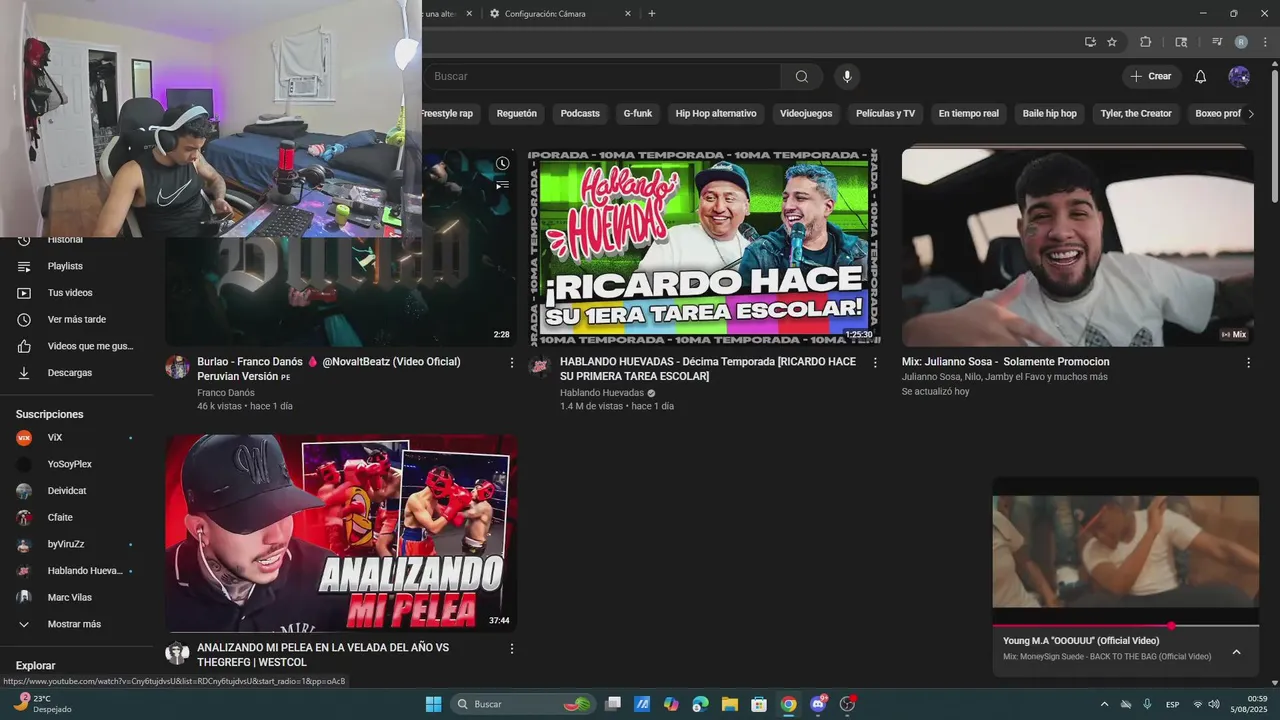
Task: Click the Crear button
Action: pyautogui.click(x=1151, y=77)
